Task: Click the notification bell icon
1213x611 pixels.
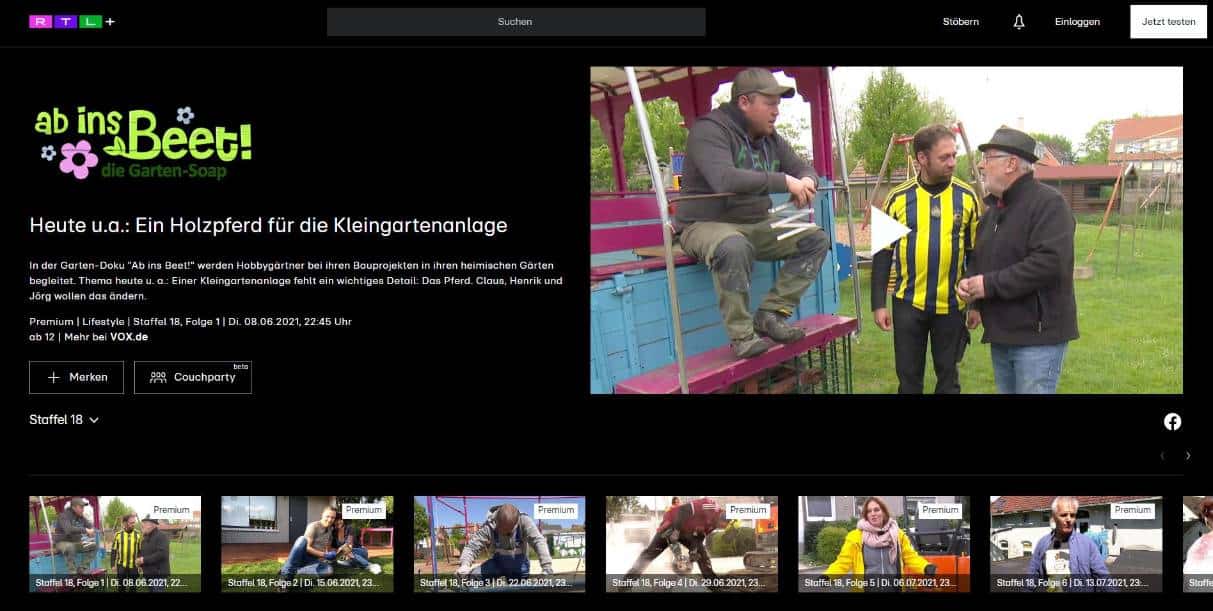Action: click(x=1019, y=22)
